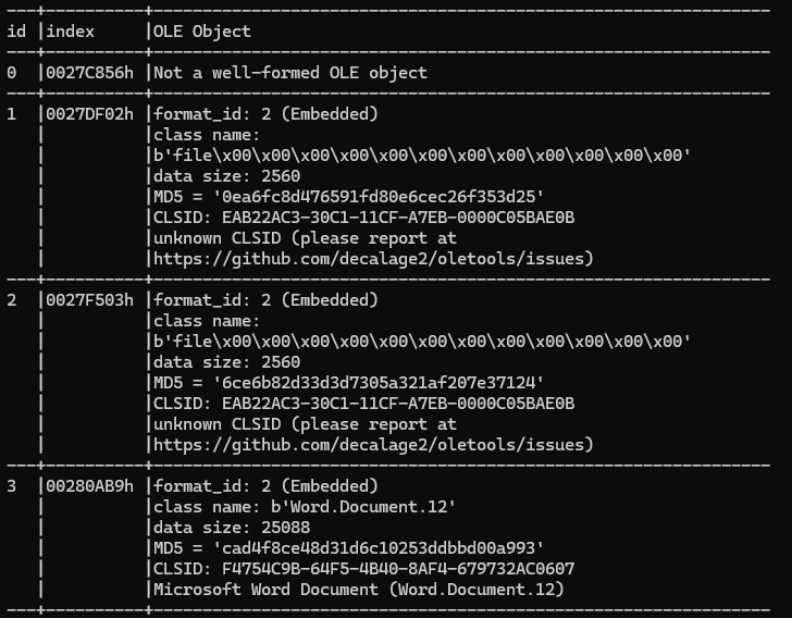This screenshot has height=618, width=792.
Task: Click index value 0027F503h
Action: coord(90,300)
